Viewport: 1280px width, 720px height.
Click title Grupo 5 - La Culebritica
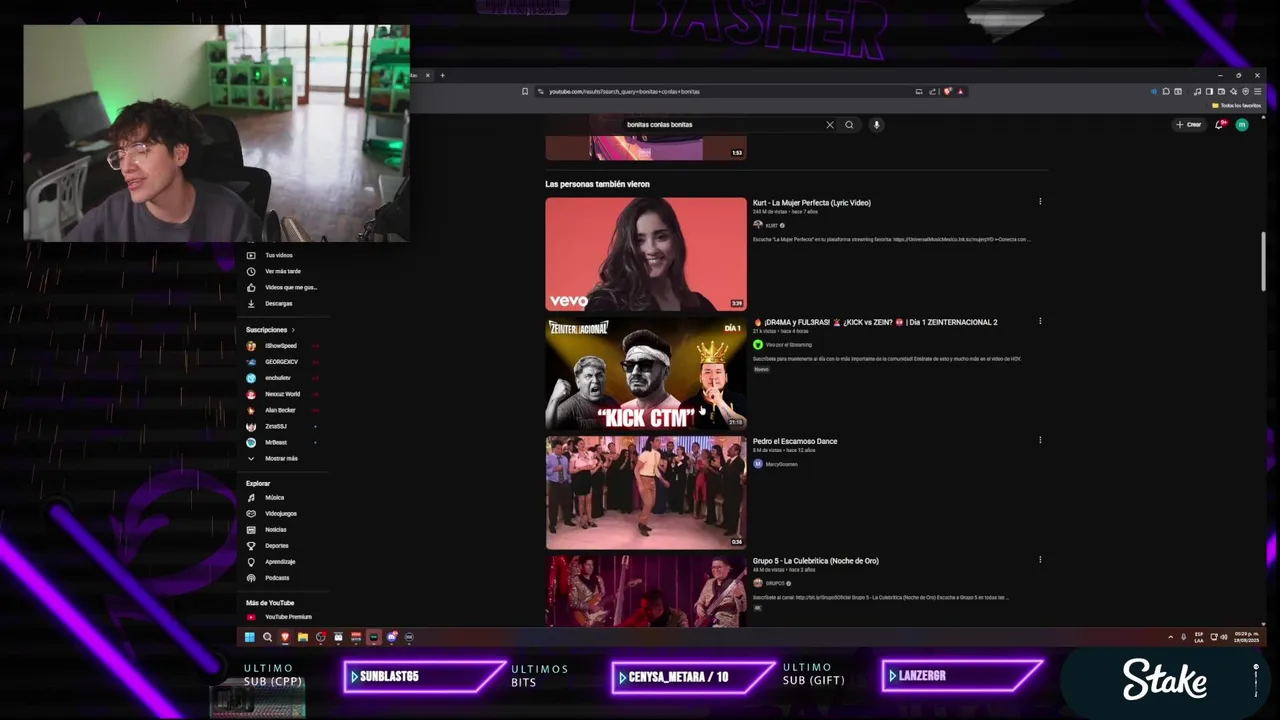click(x=815, y=561)
